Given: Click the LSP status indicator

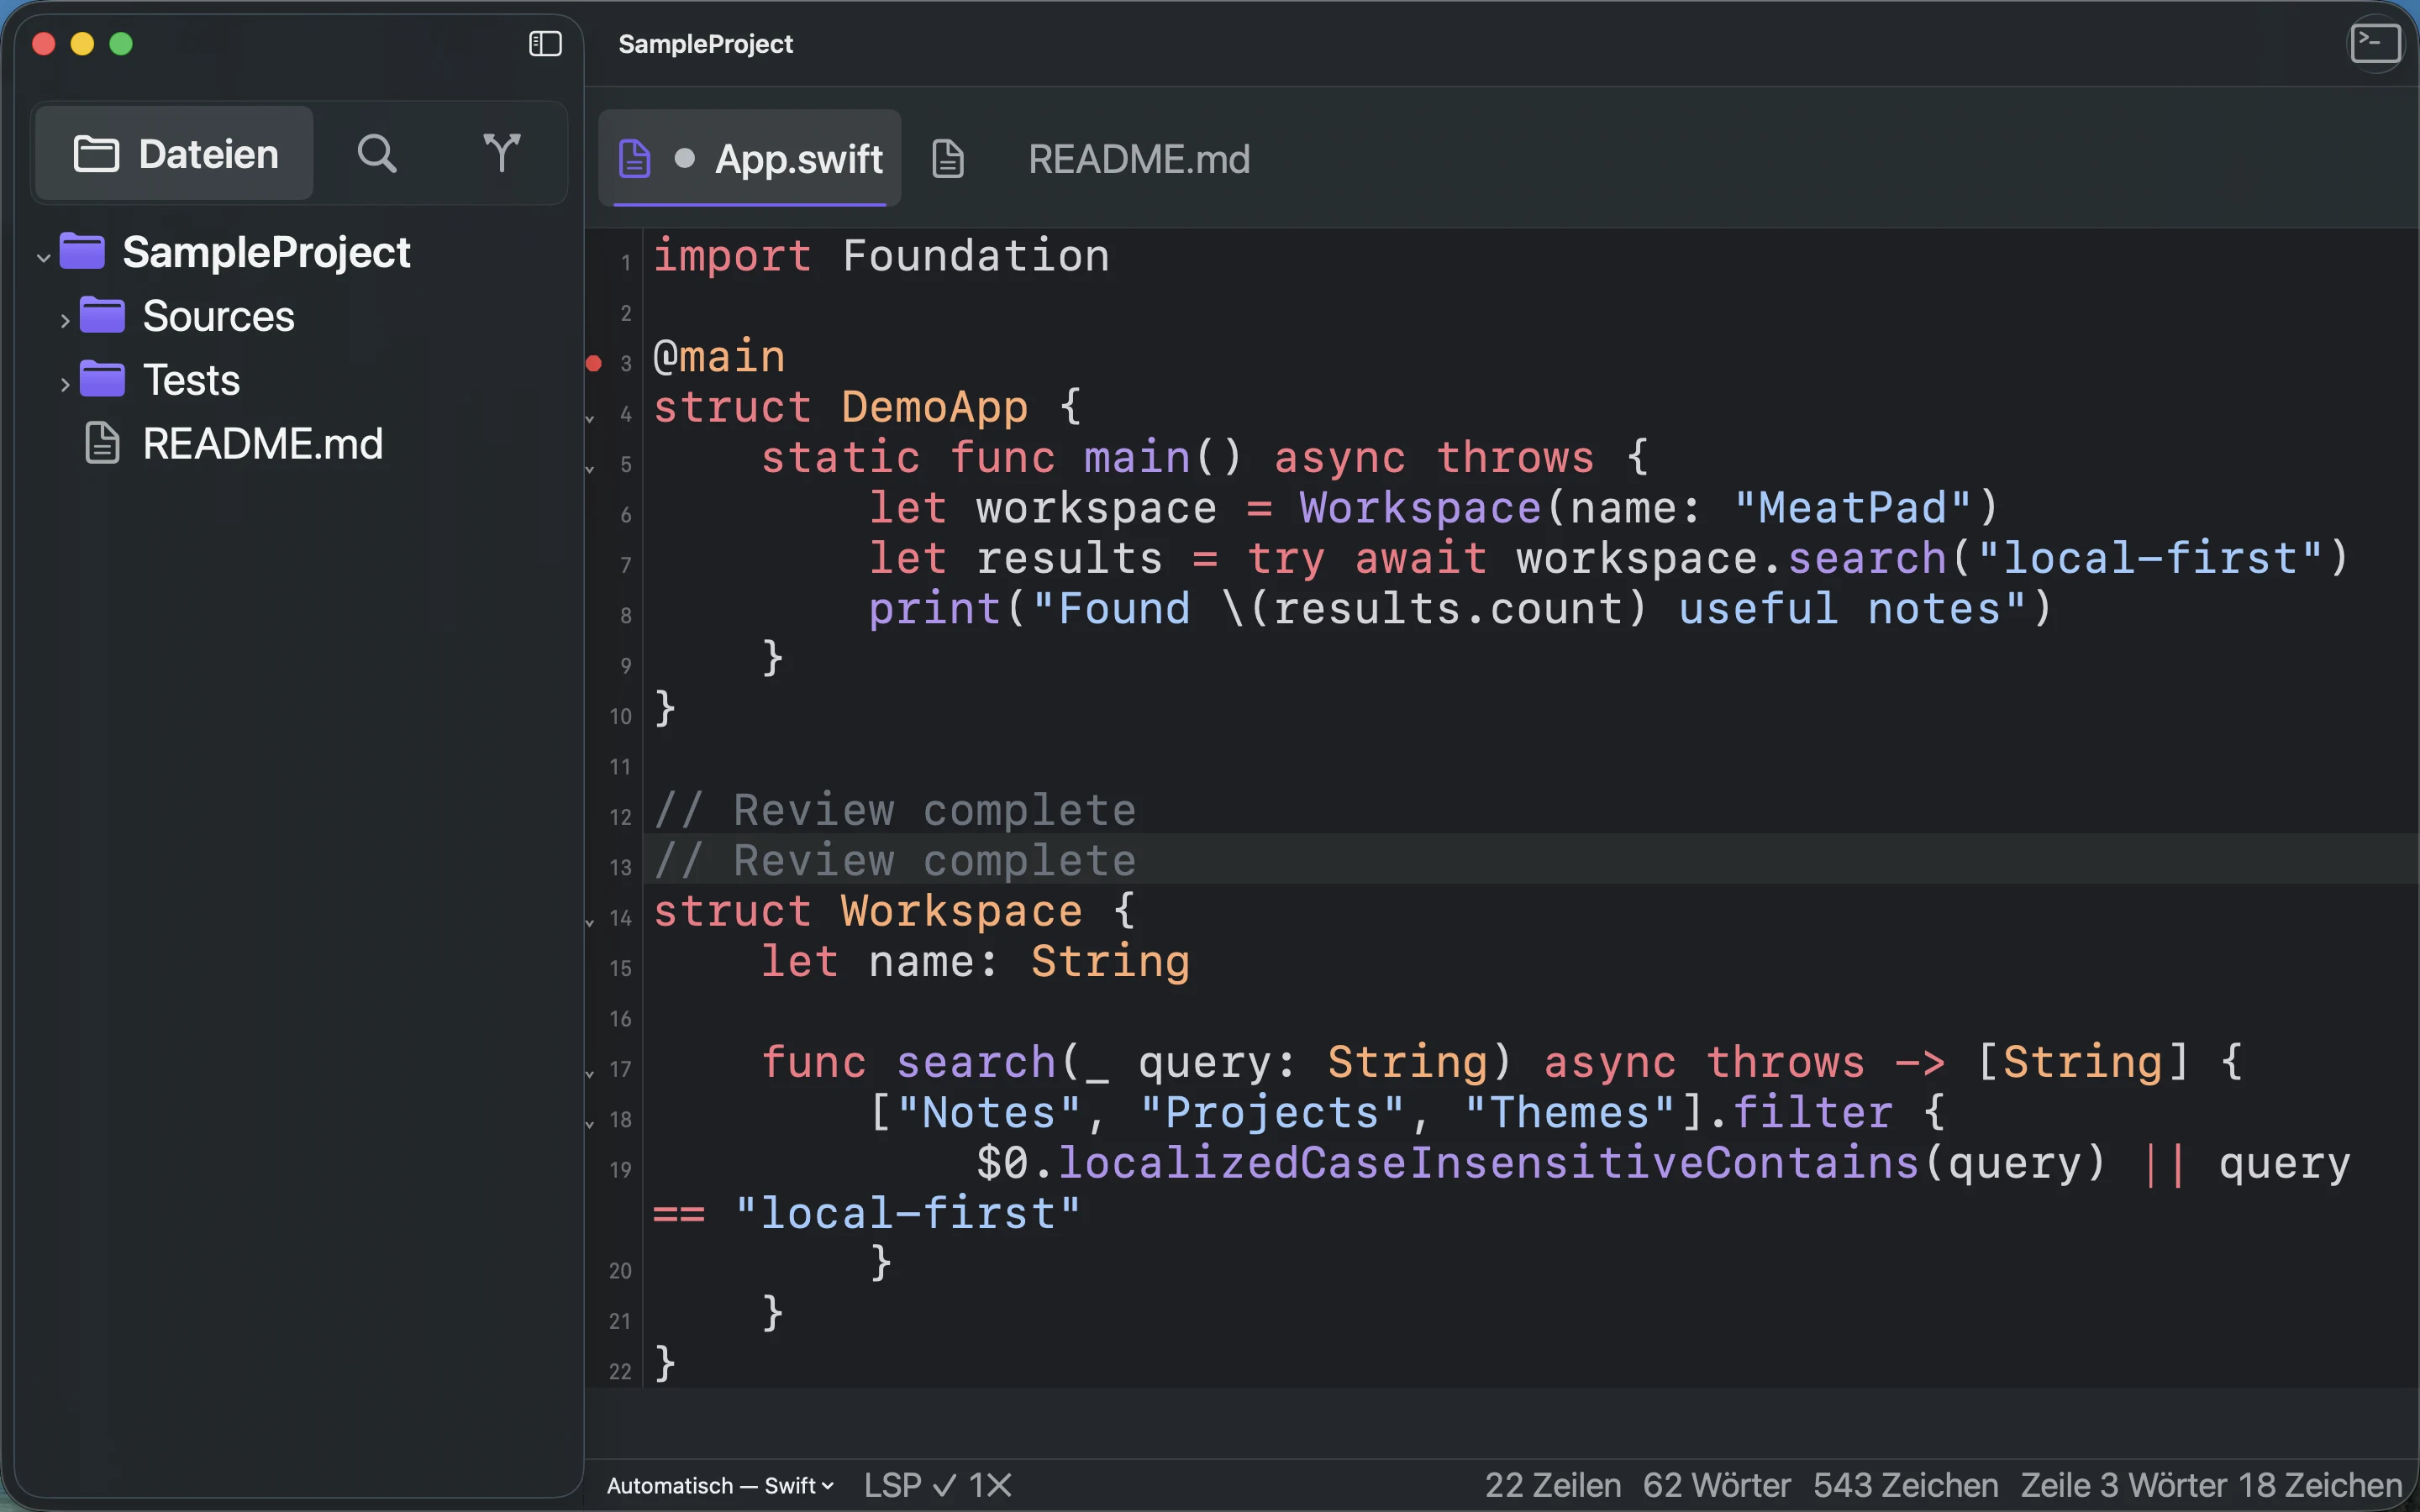Looking at the screenshot, I should click(x=910, y=1485).
